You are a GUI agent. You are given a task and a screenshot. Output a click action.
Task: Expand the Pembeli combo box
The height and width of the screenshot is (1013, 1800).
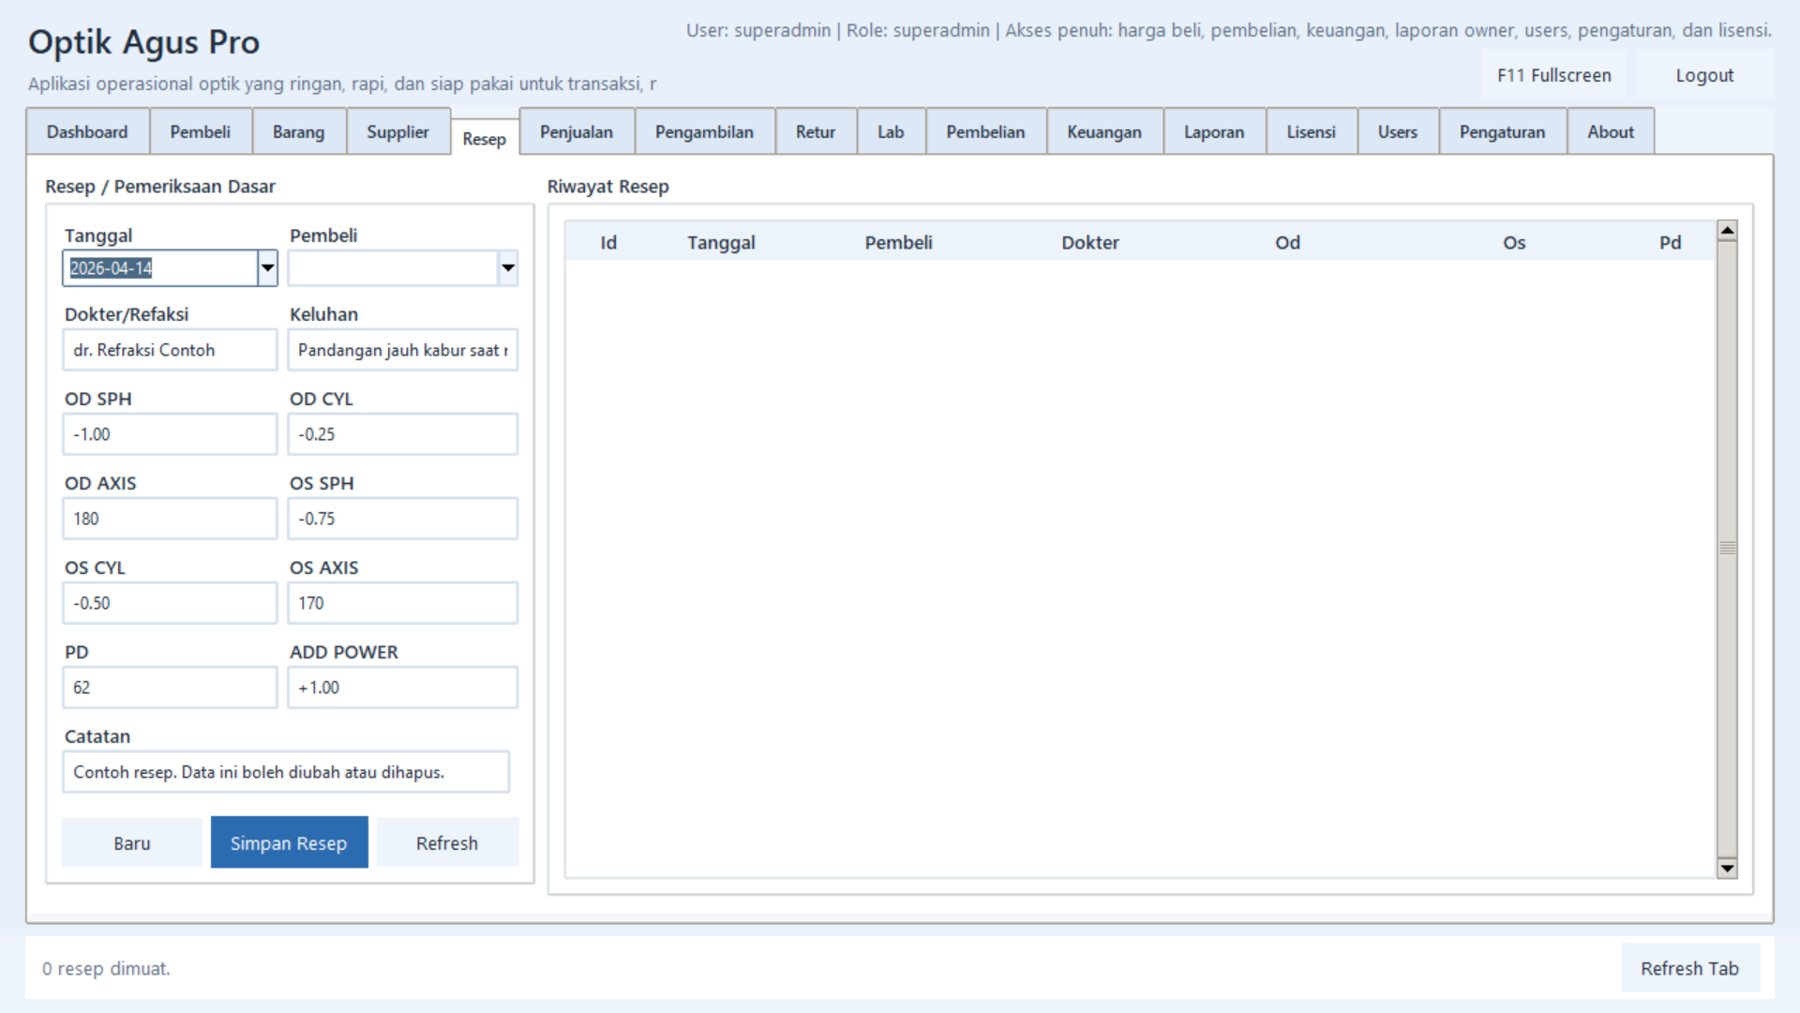(x=508, y=268)
